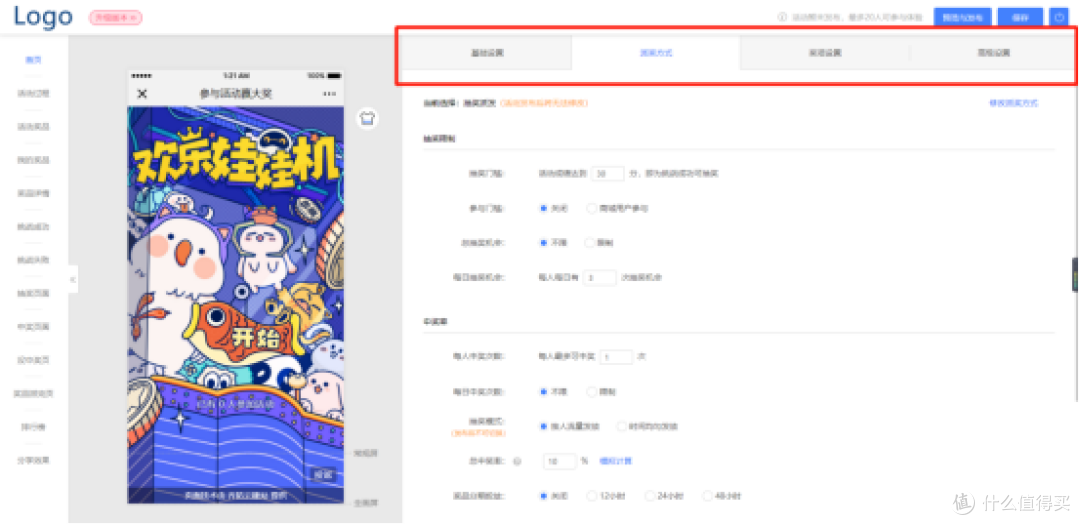Select 关闭 radio for 参与门槛
The width and height of the screenshot is (1080, 525).
[x=543, y=208]
